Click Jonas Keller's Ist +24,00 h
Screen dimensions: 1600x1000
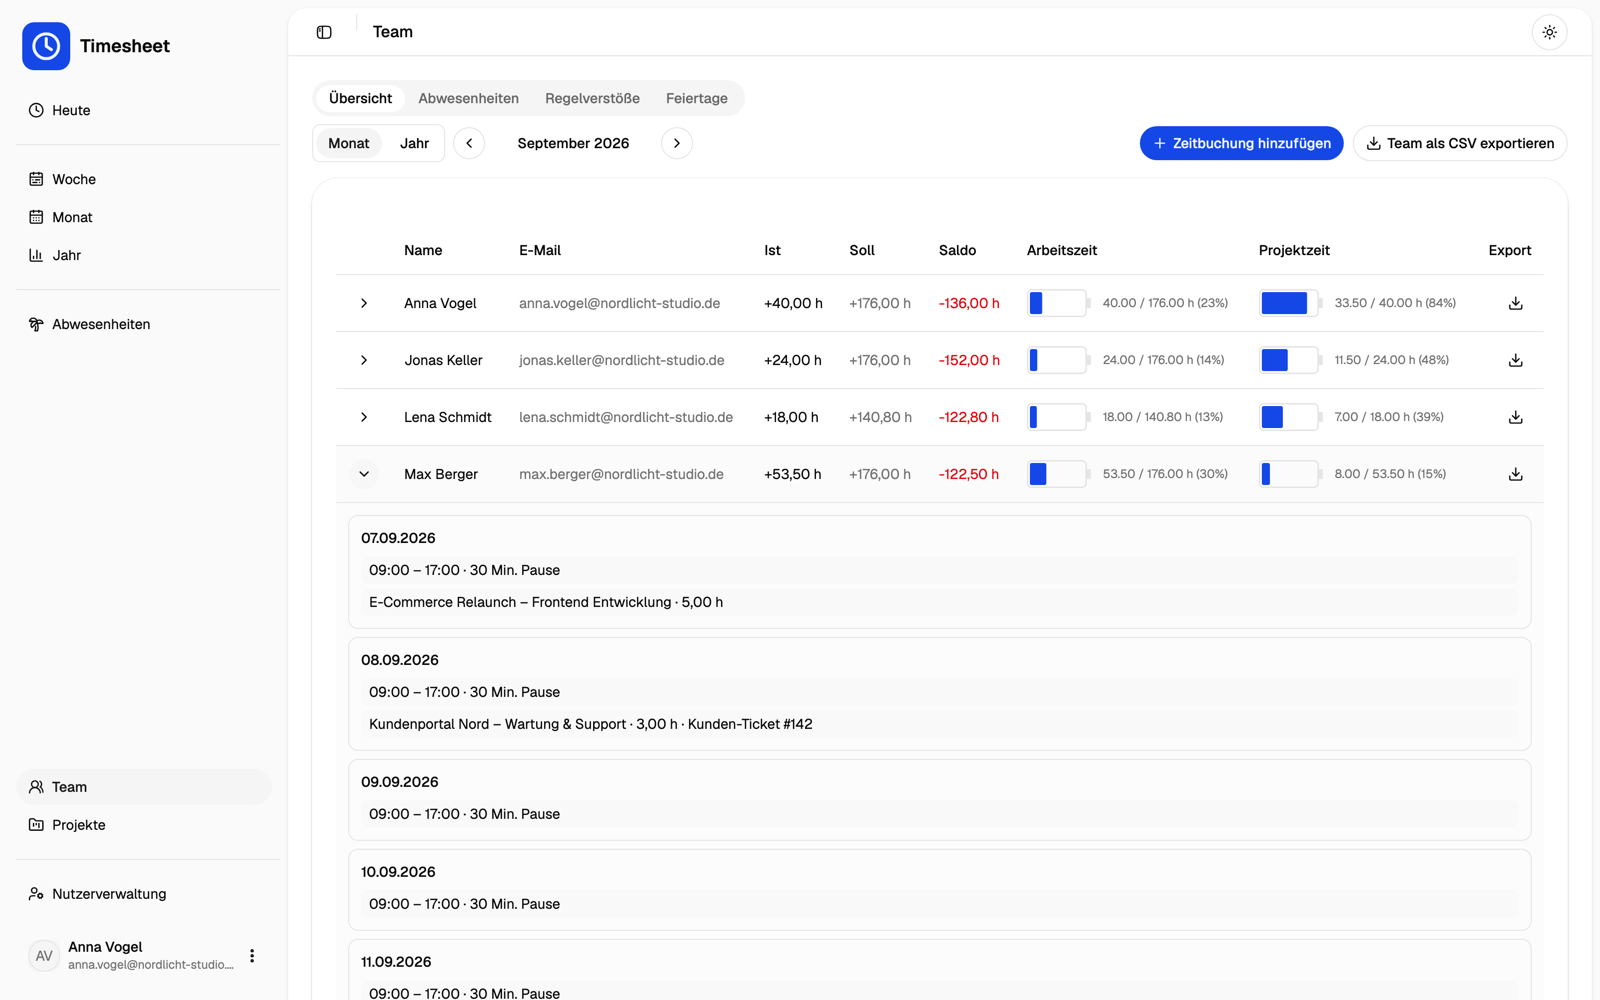(793, 360)
